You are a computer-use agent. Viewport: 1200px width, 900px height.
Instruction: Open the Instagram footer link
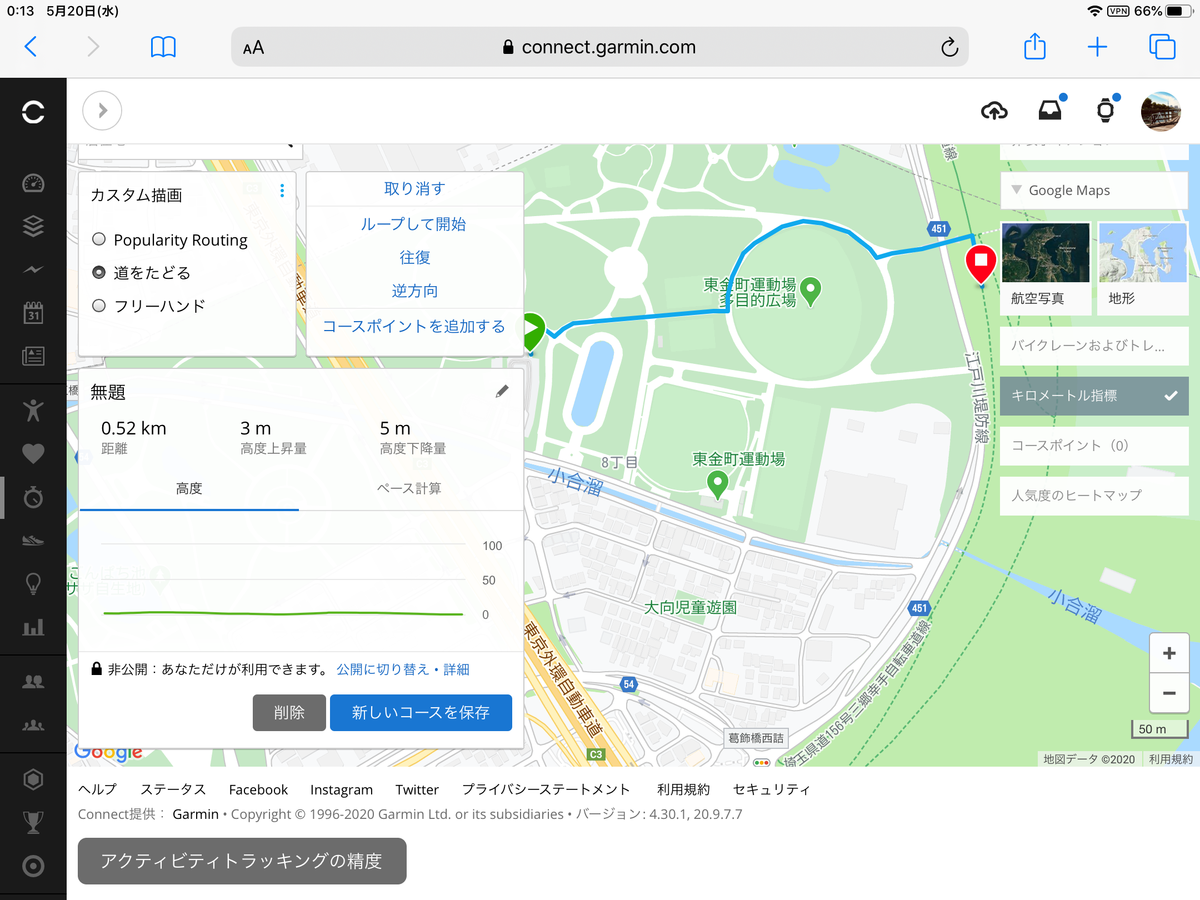[341, 789]
